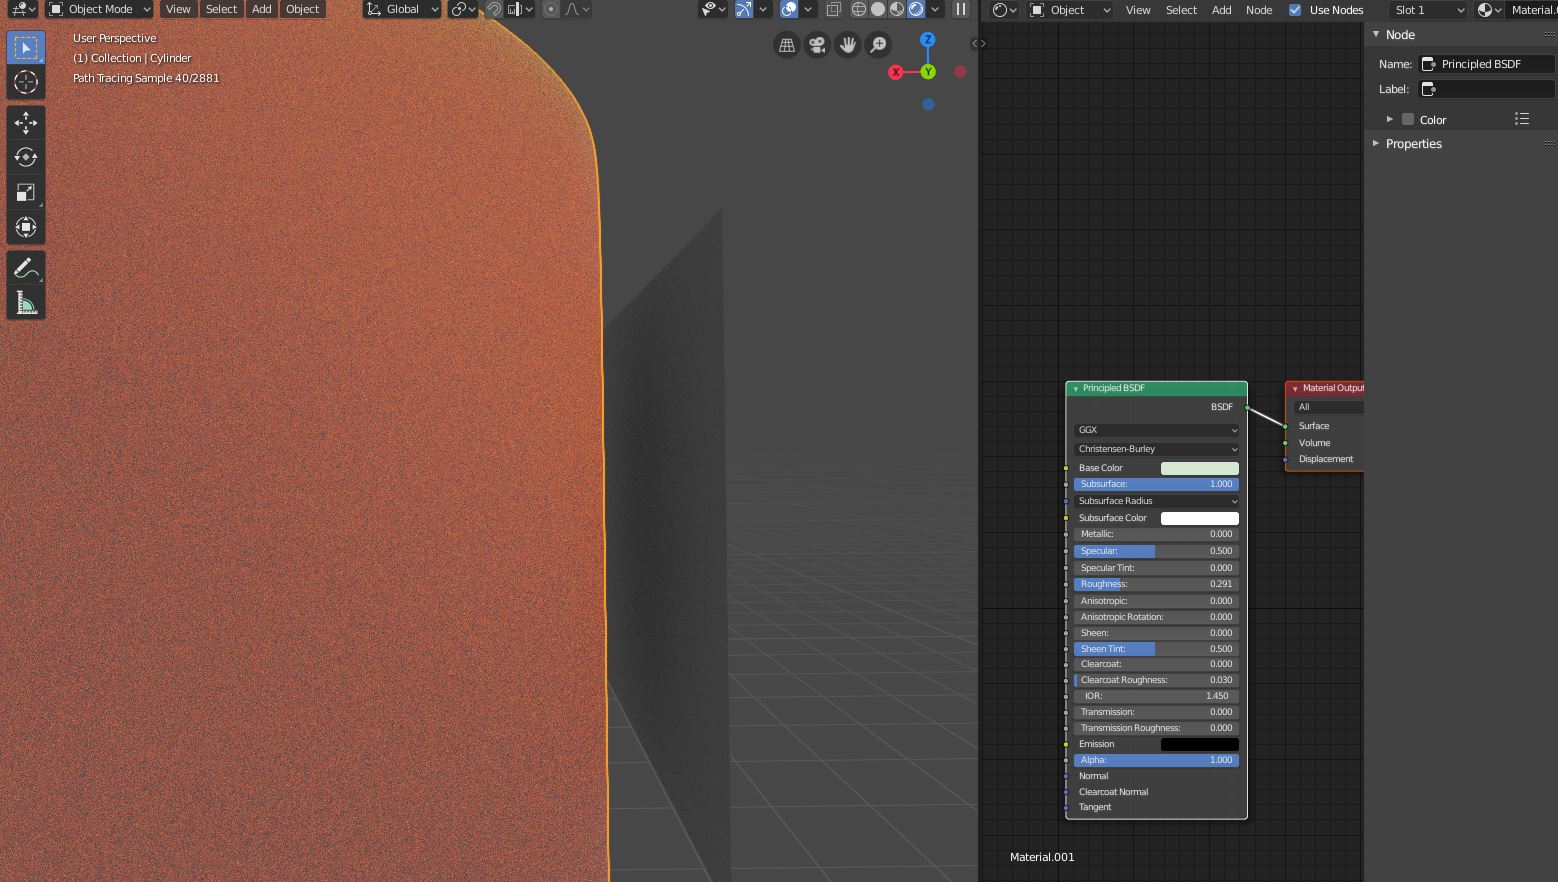This screenshot has height=882, width=1558.
Task: Click the blue Z axis gizmo
Action: pos(928,40)
